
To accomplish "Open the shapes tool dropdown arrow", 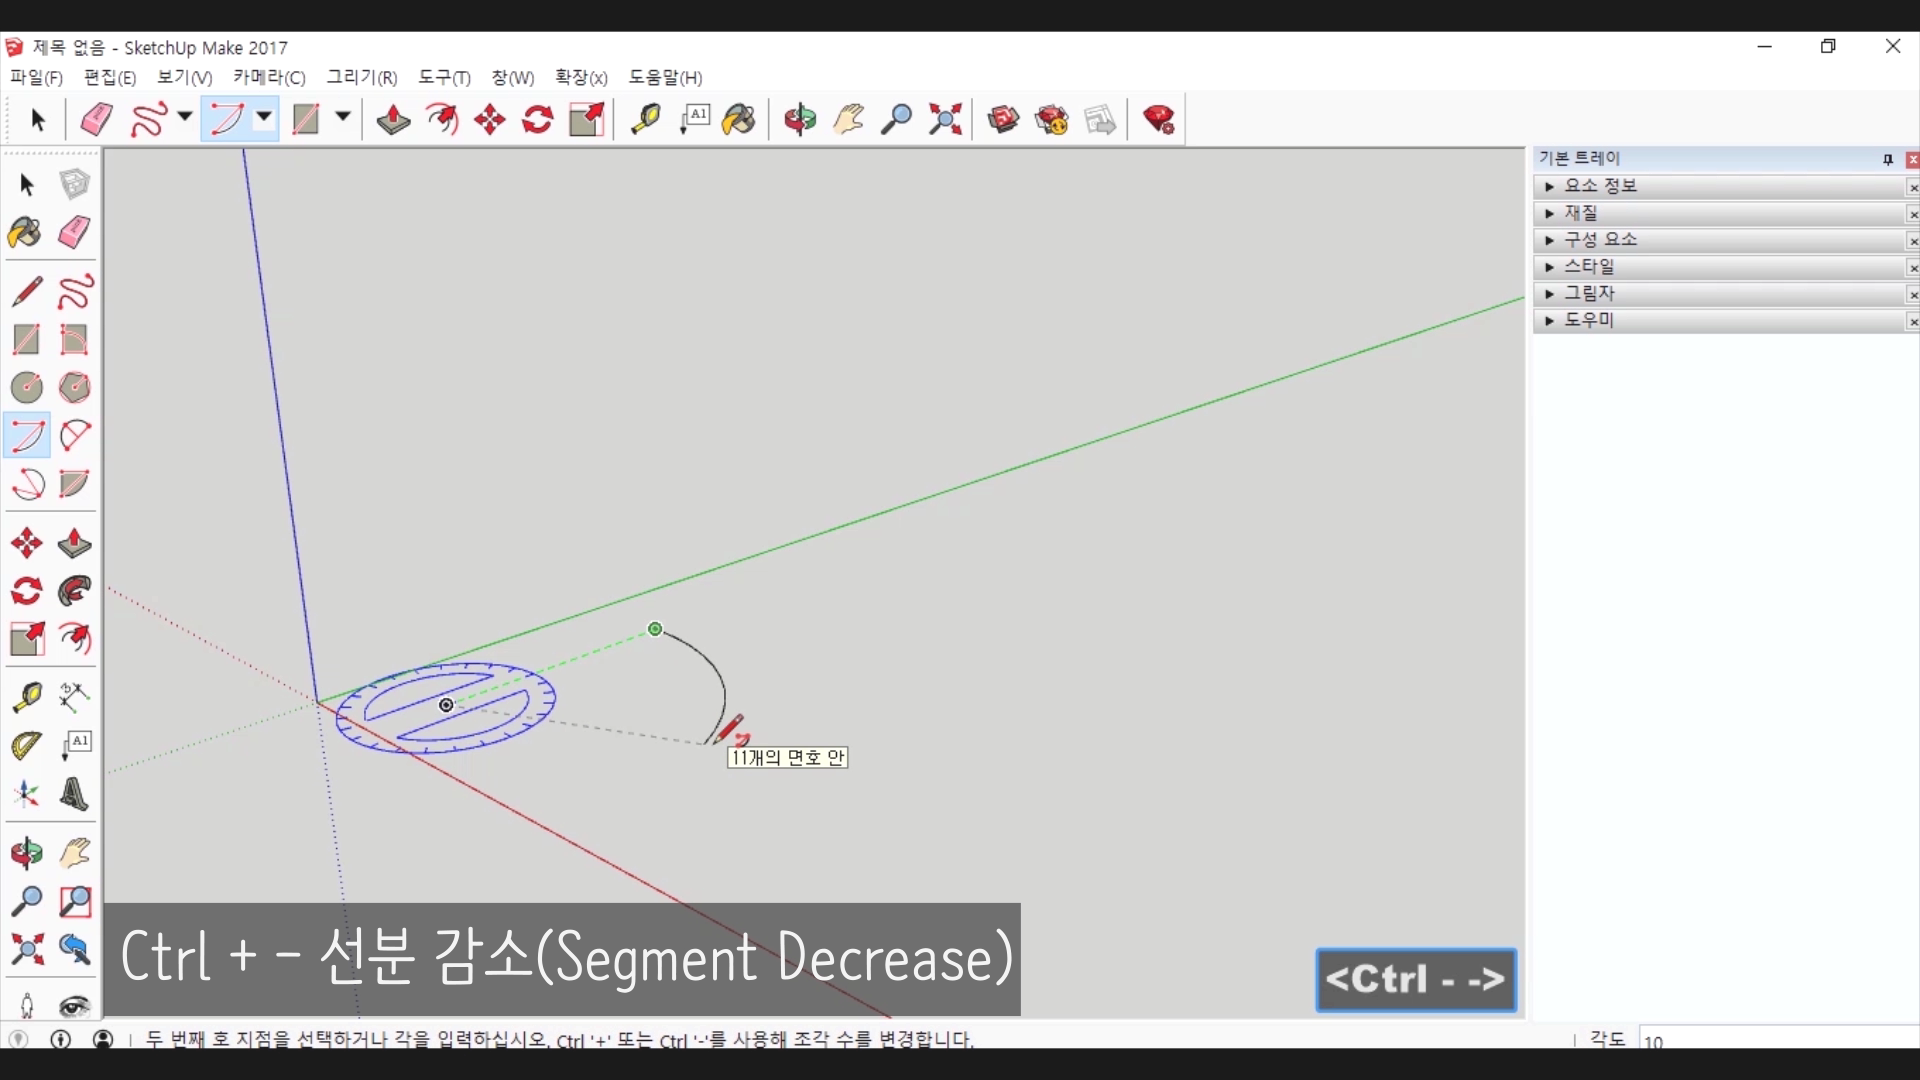I will 342,118.
